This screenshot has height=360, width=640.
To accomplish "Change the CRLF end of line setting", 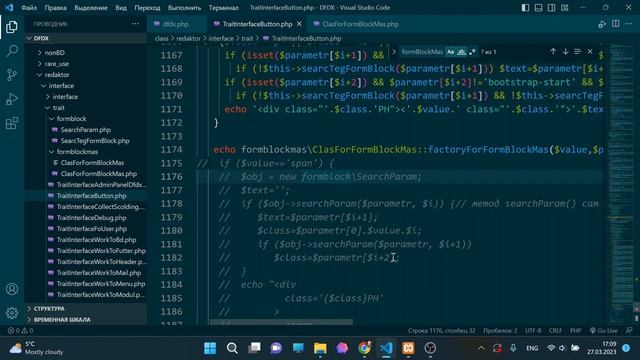I will click(555, 331).
